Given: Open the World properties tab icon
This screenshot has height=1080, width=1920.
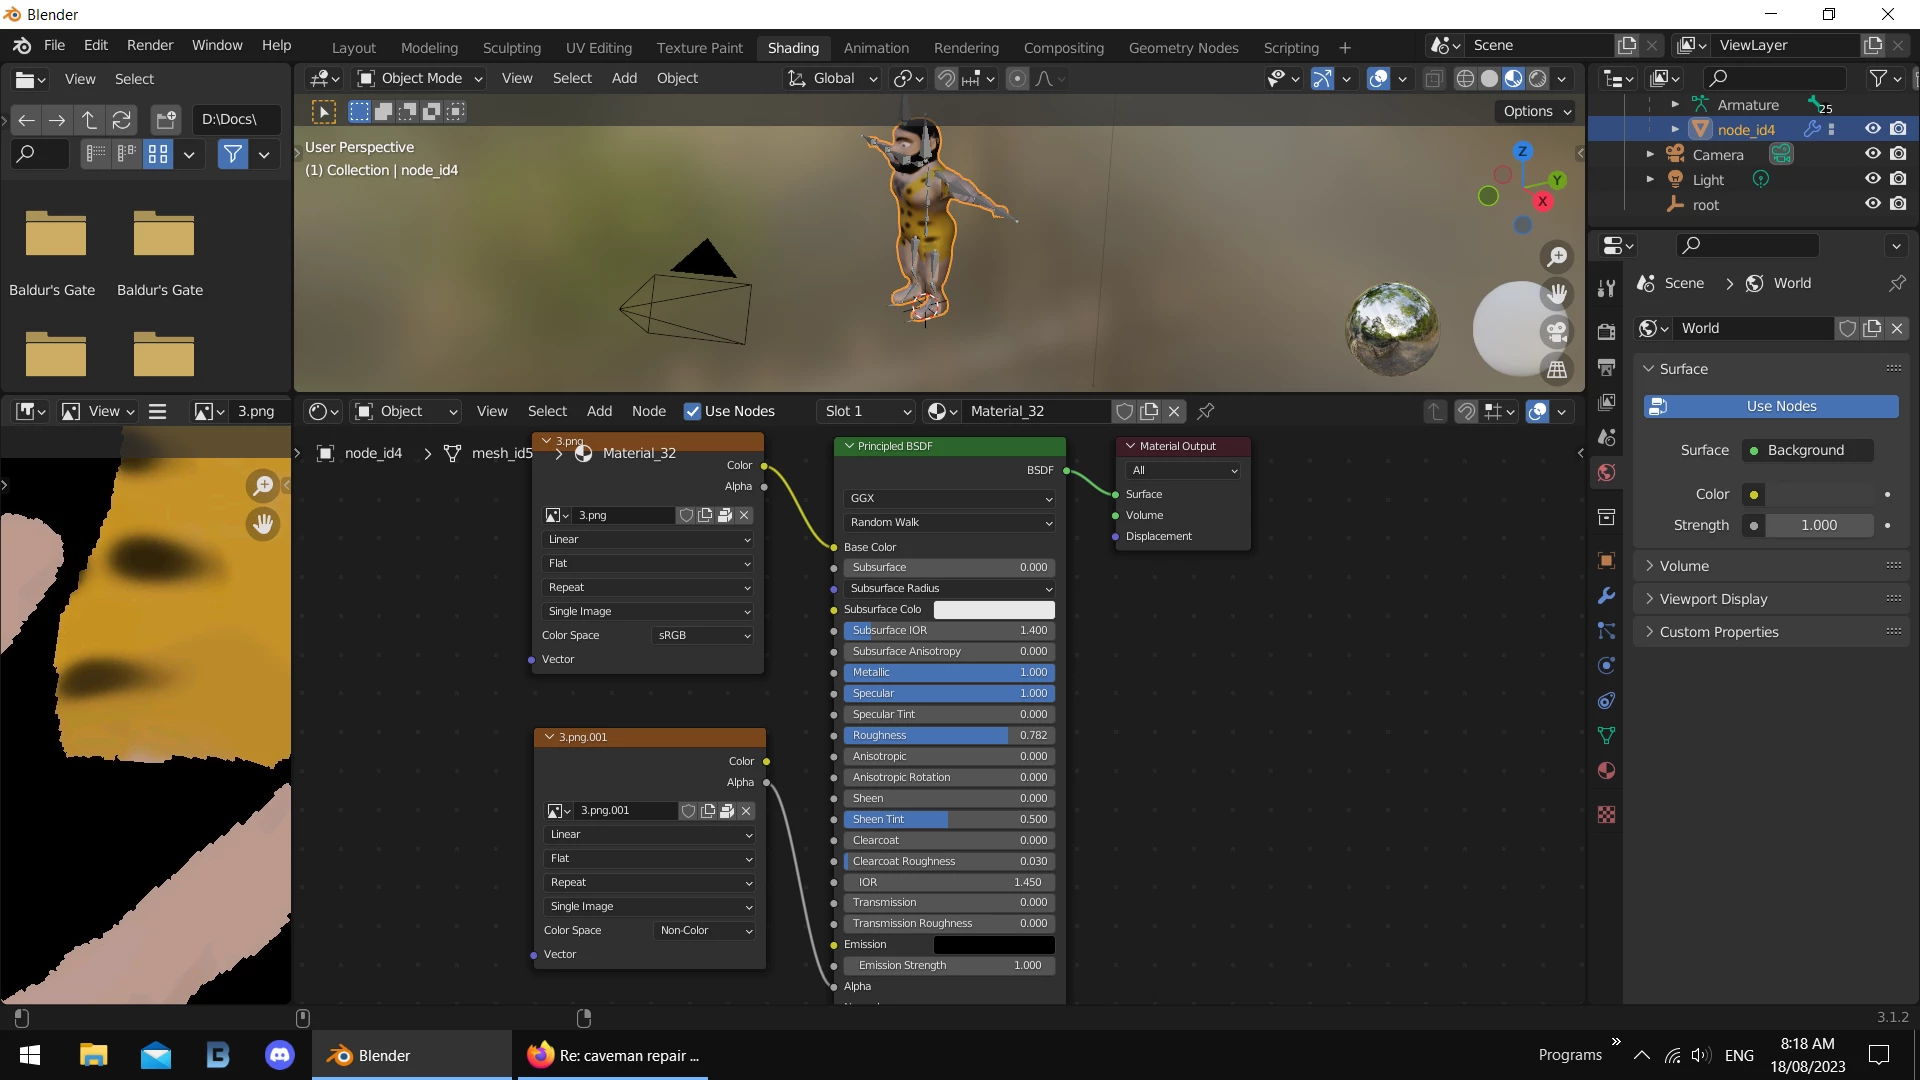Looking at the screenshot, I should [x=1606, y=472].
